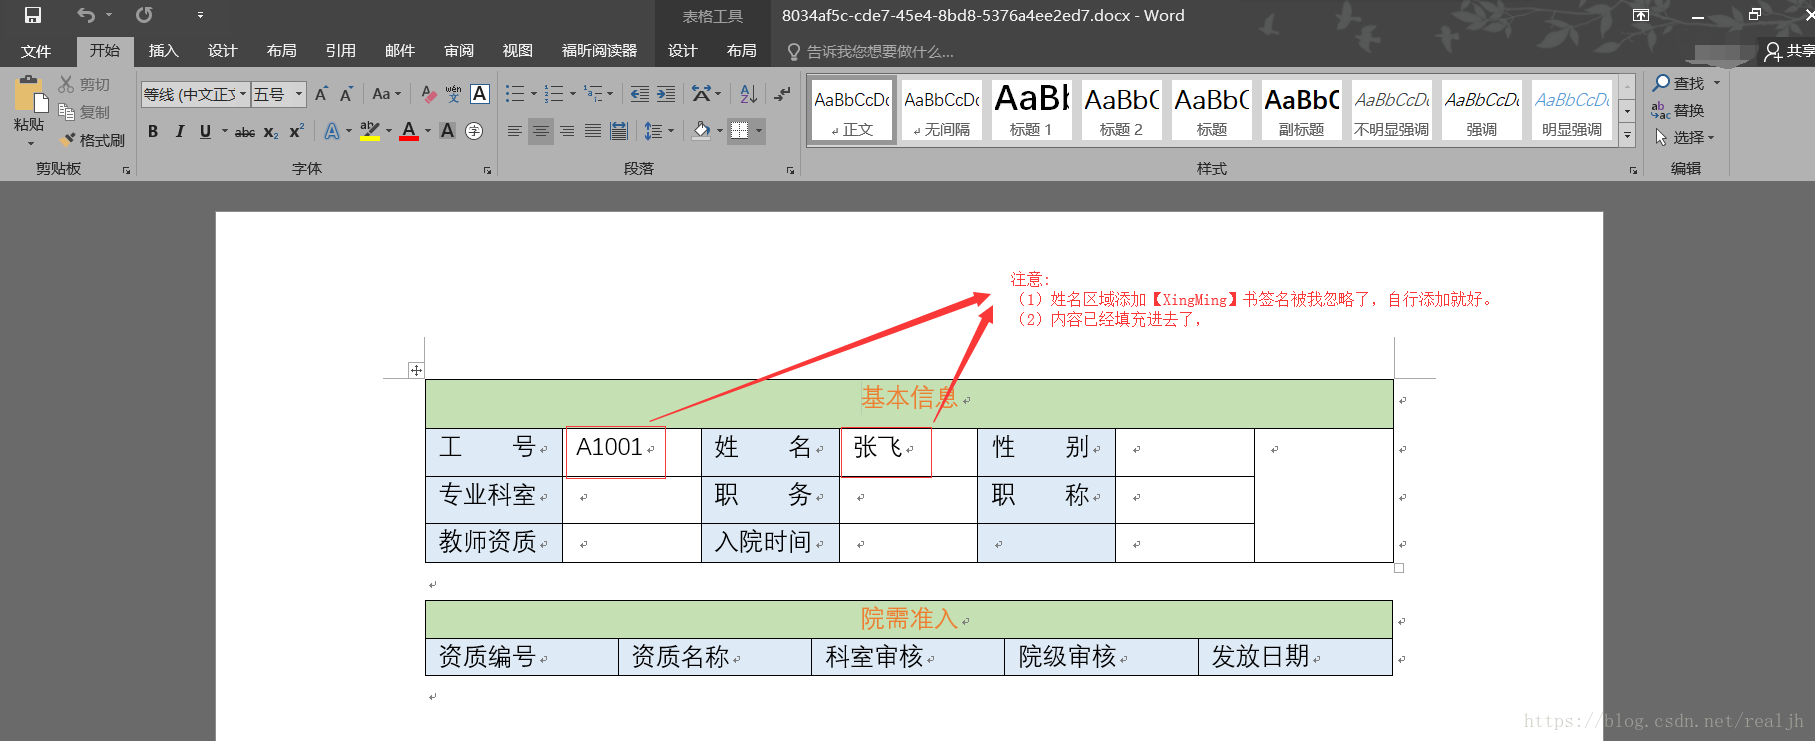Save the document from quick access toolbar
The height and width of the screenshot is (741, 1815).
pyautogui.click(x=33, y=15)
